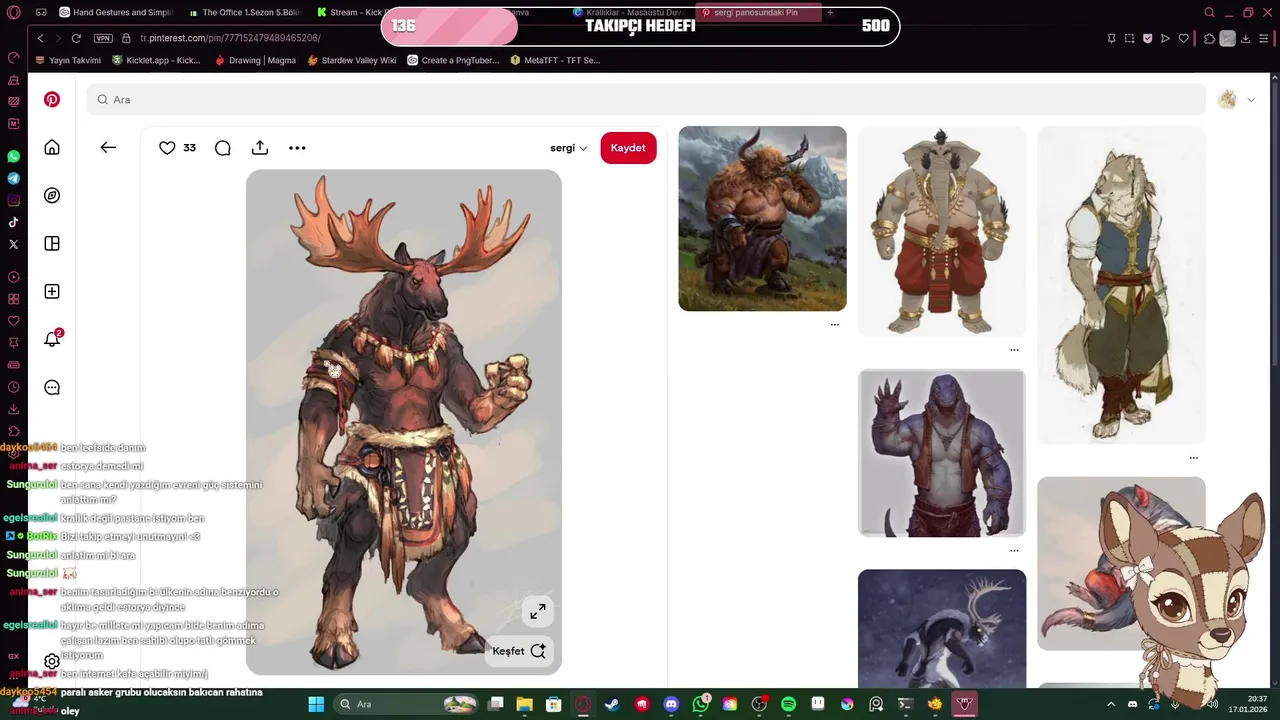Switch to Stream - Kick tab
The width and height of the screenshot is (1280, 720).
point(350,12)
